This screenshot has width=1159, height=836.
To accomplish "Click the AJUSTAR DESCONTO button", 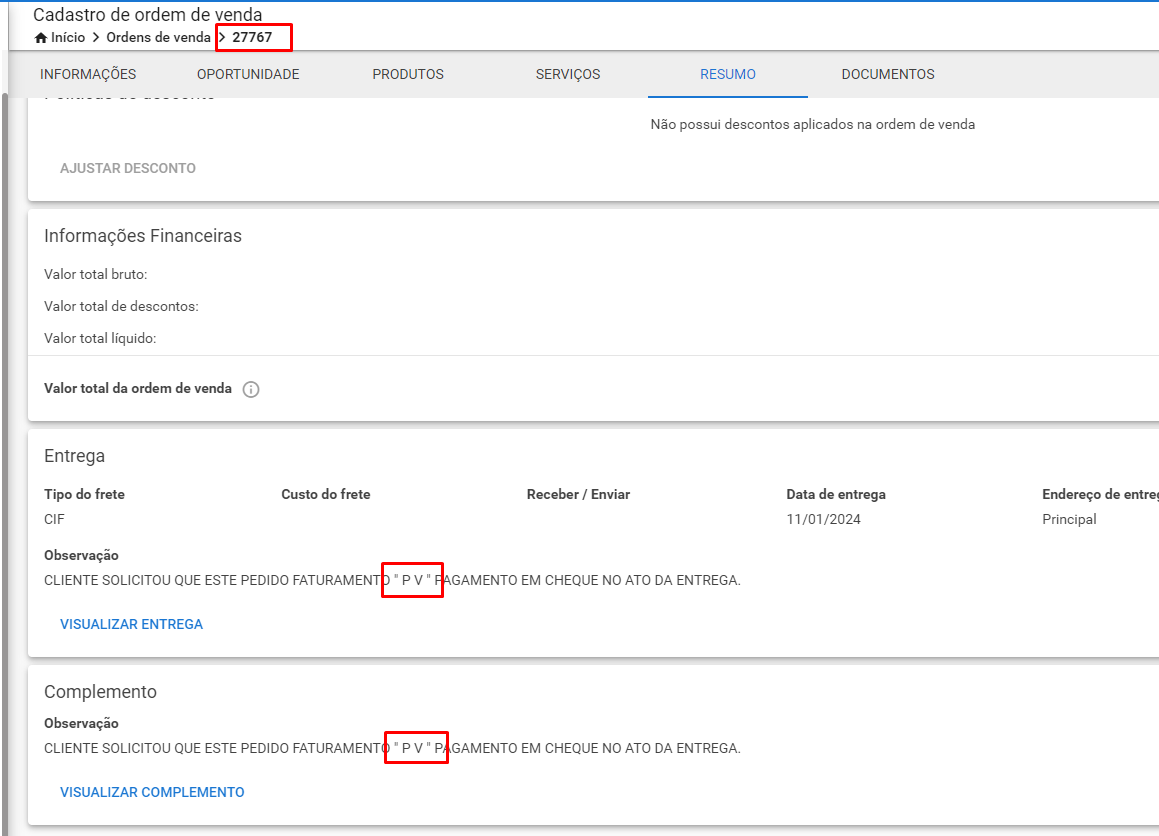I will click(x=128, y=168).
